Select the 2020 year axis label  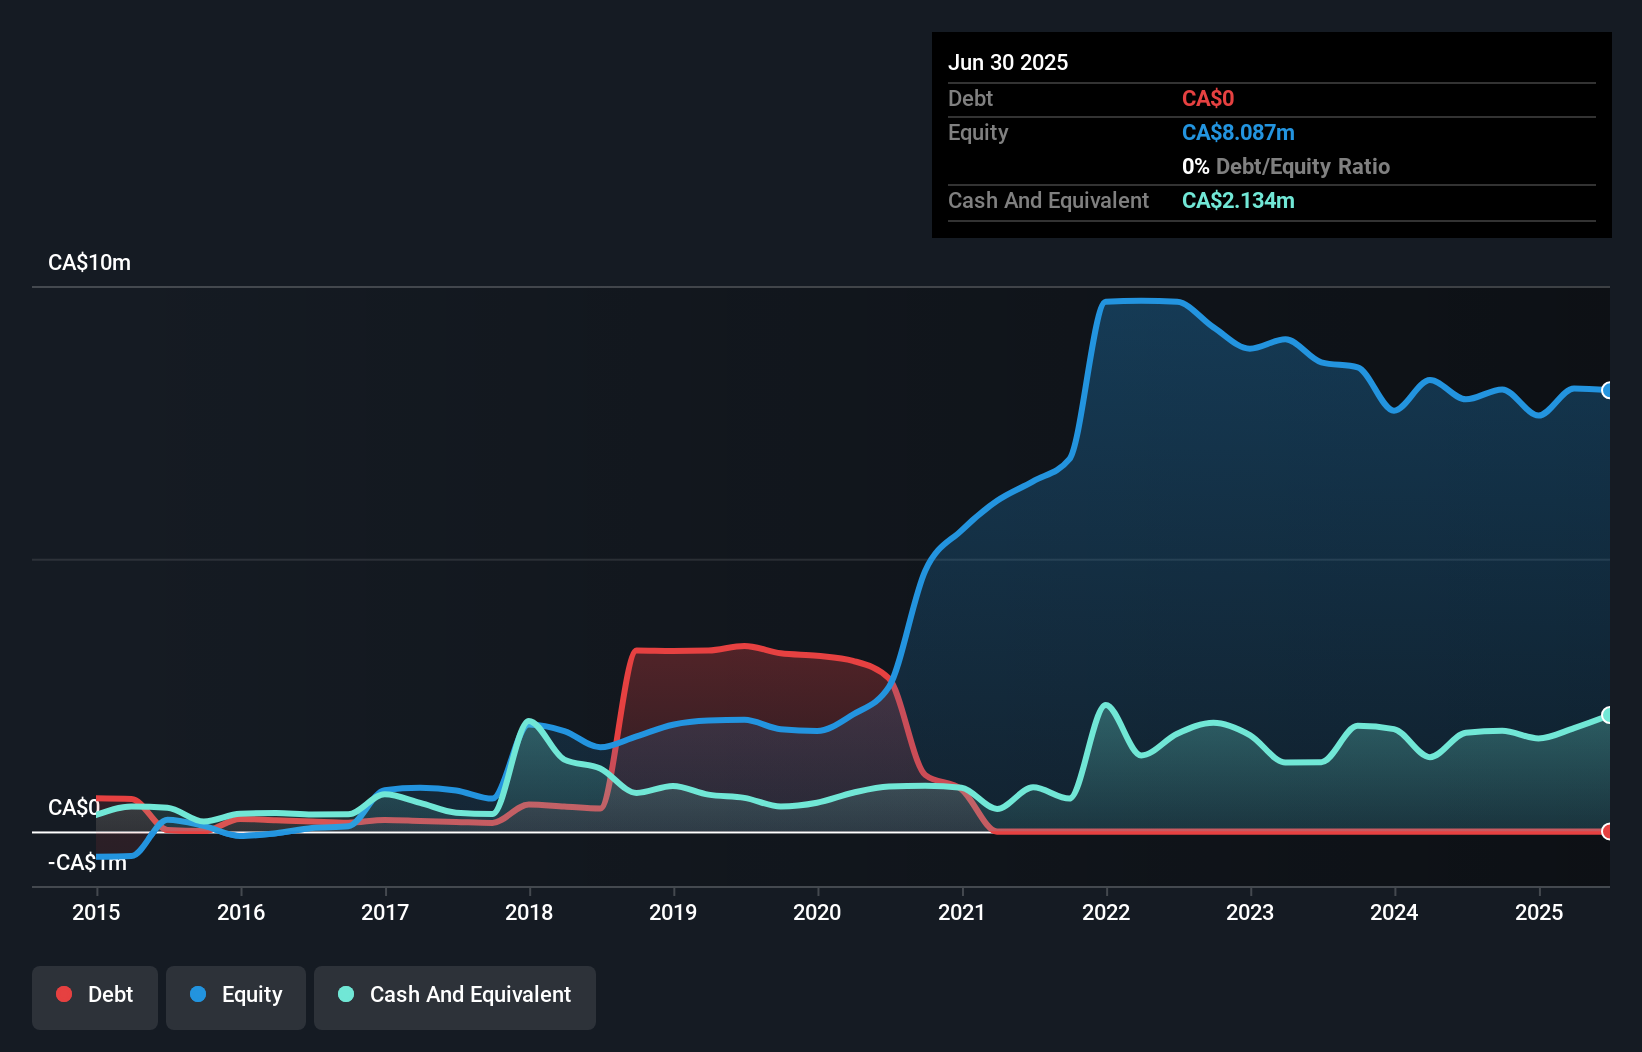[x=817, y=911]
